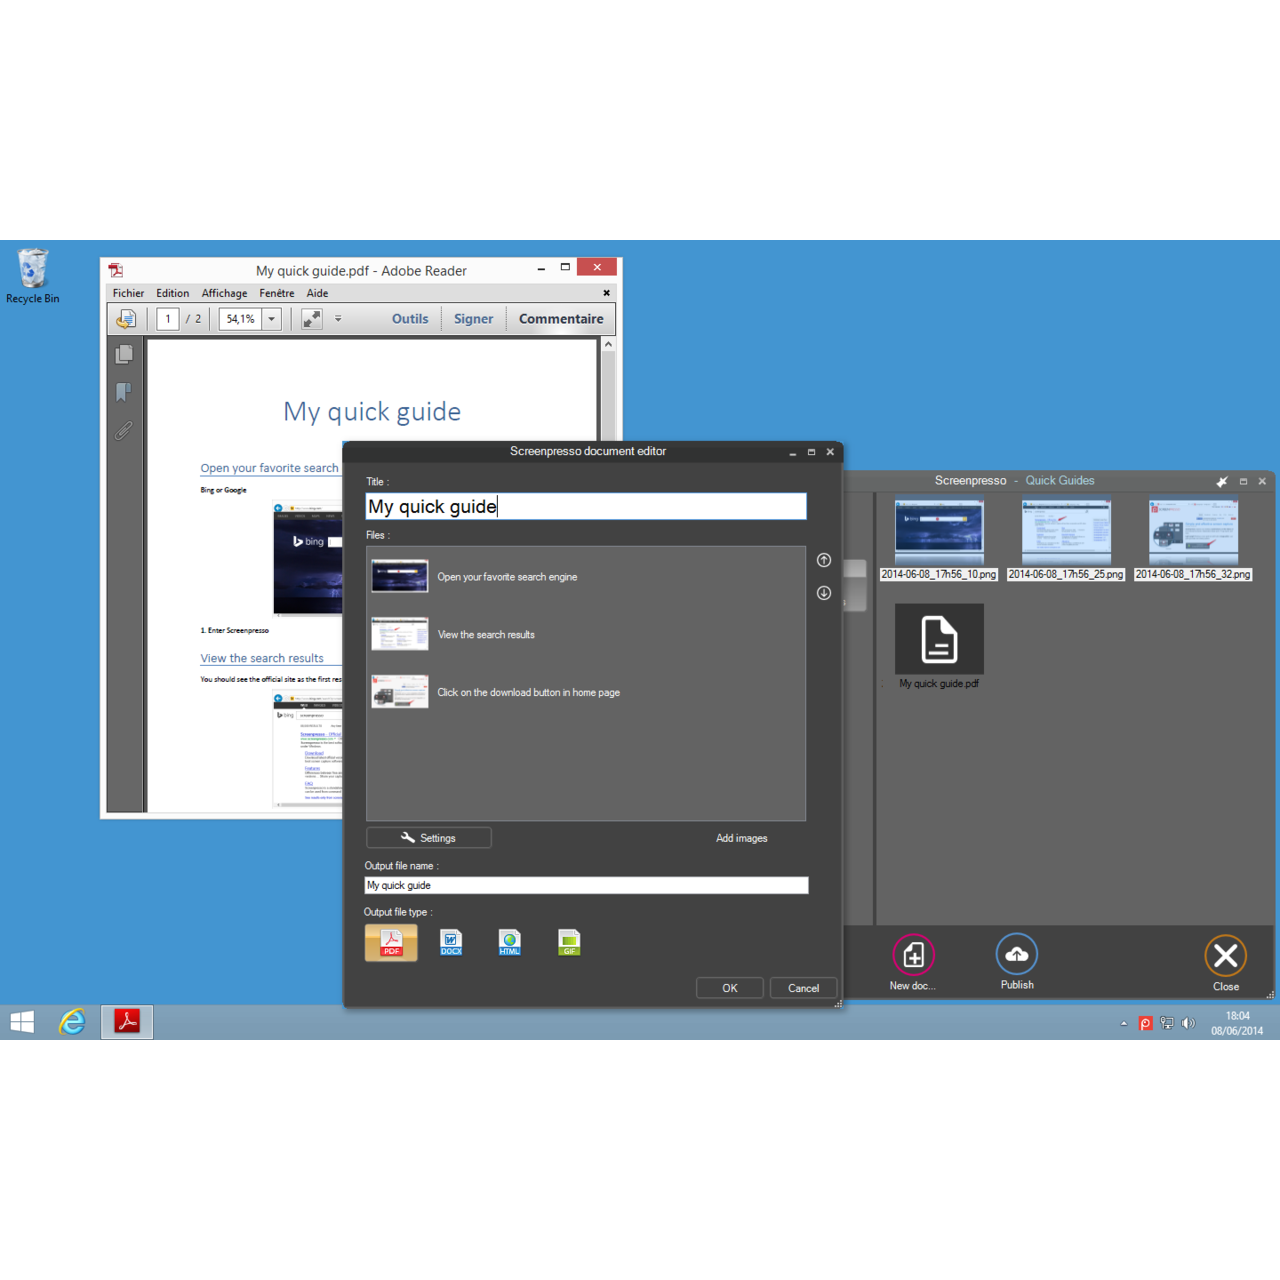This screenshot has height=1280, width=1280.
Task: Open the print dialog in Adobe Reader
Action: pyautogui.click(x=124, y=318)
